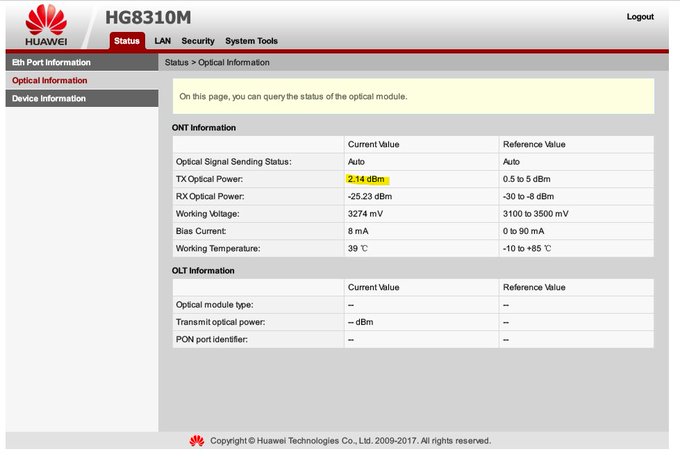680x456 pixels.
Task: Click the 0.5 to 5 dBm reference value
Action: [526, 179]
